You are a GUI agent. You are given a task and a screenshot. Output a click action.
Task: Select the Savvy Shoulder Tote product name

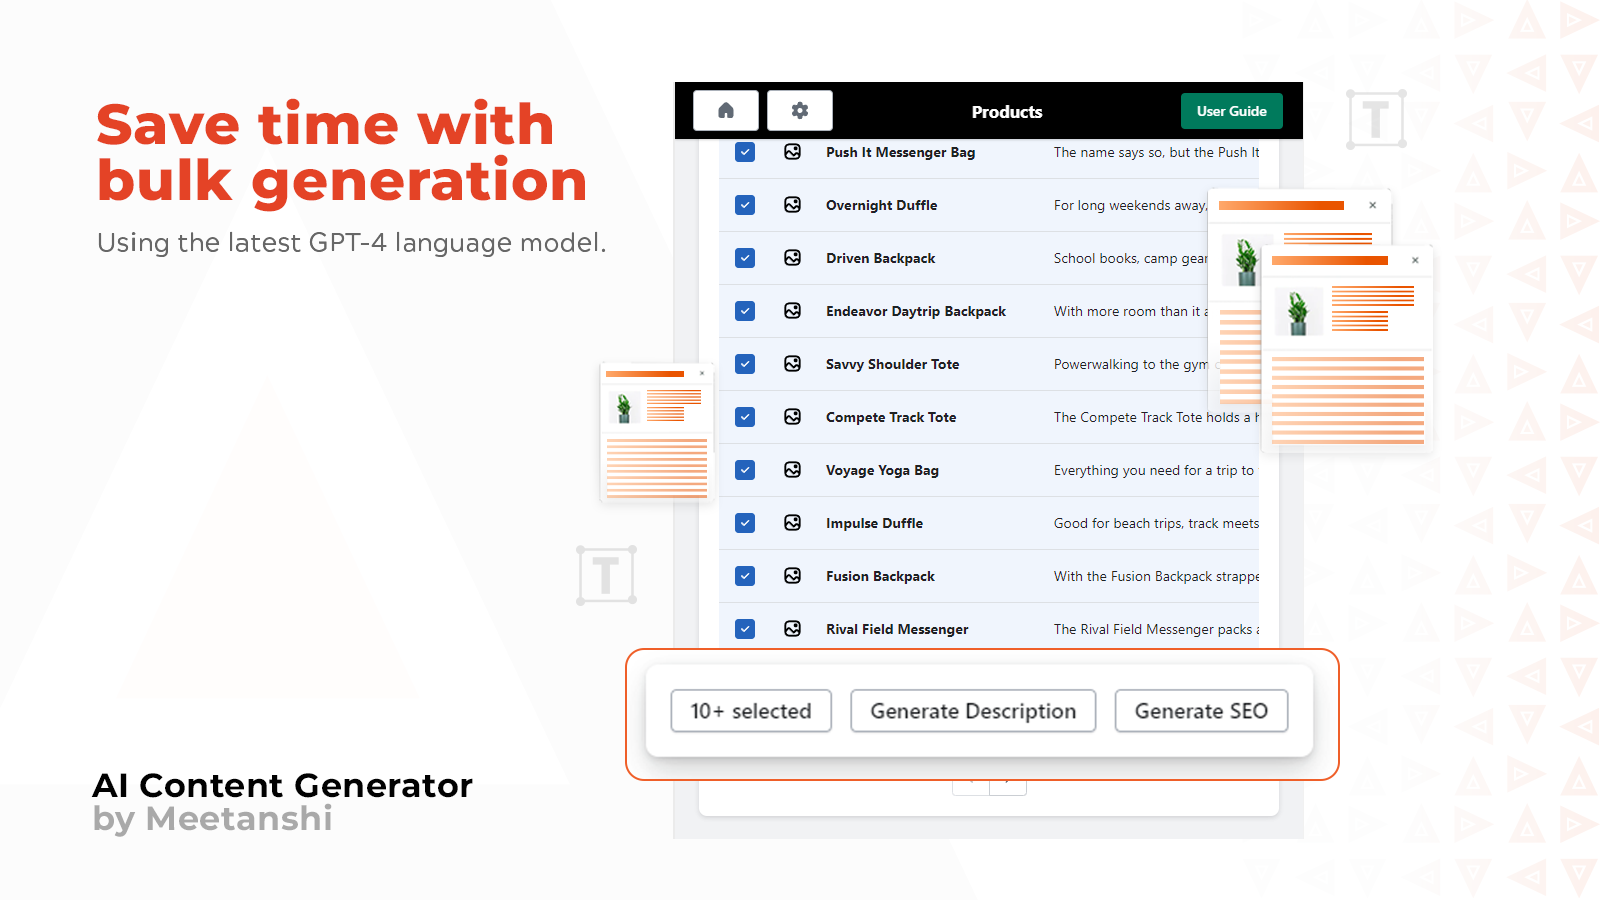[x=893, y=364]
